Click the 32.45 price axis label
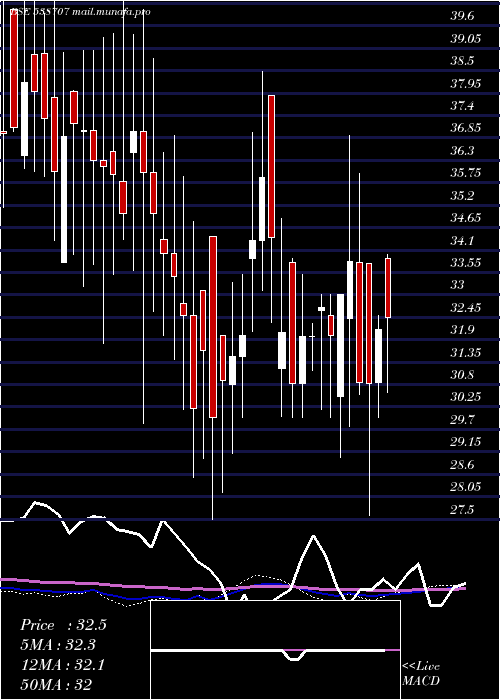Screen dimensions: 500x700 [x=466, y=308]
